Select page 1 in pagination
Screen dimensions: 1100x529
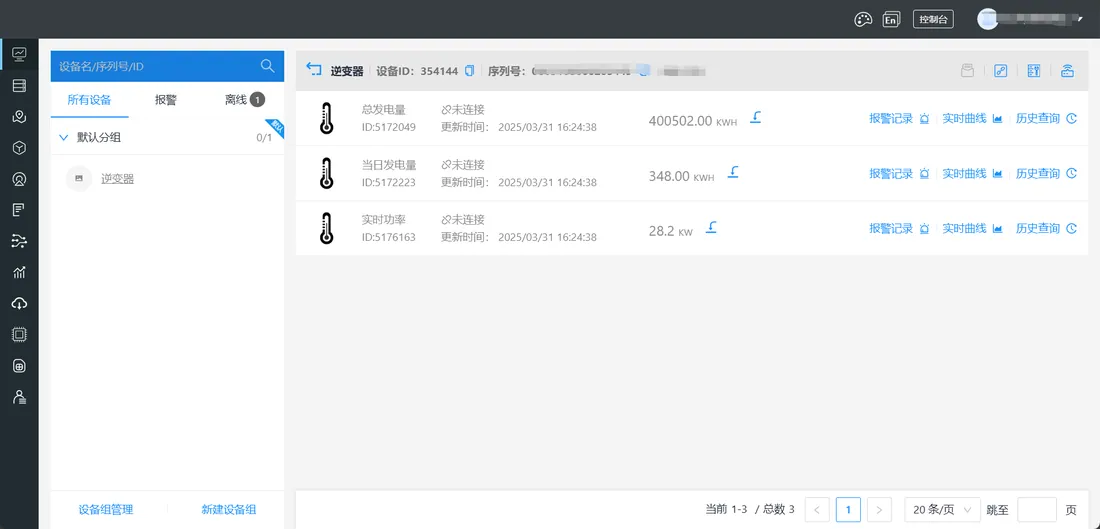tap(848, 509)
